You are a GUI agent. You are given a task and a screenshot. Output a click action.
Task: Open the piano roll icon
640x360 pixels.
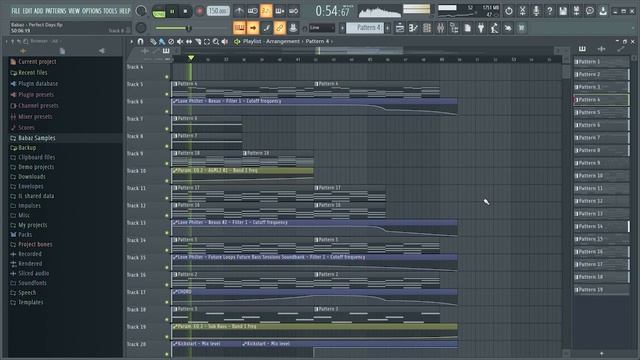pyautogui.click(x=413, y=28)
